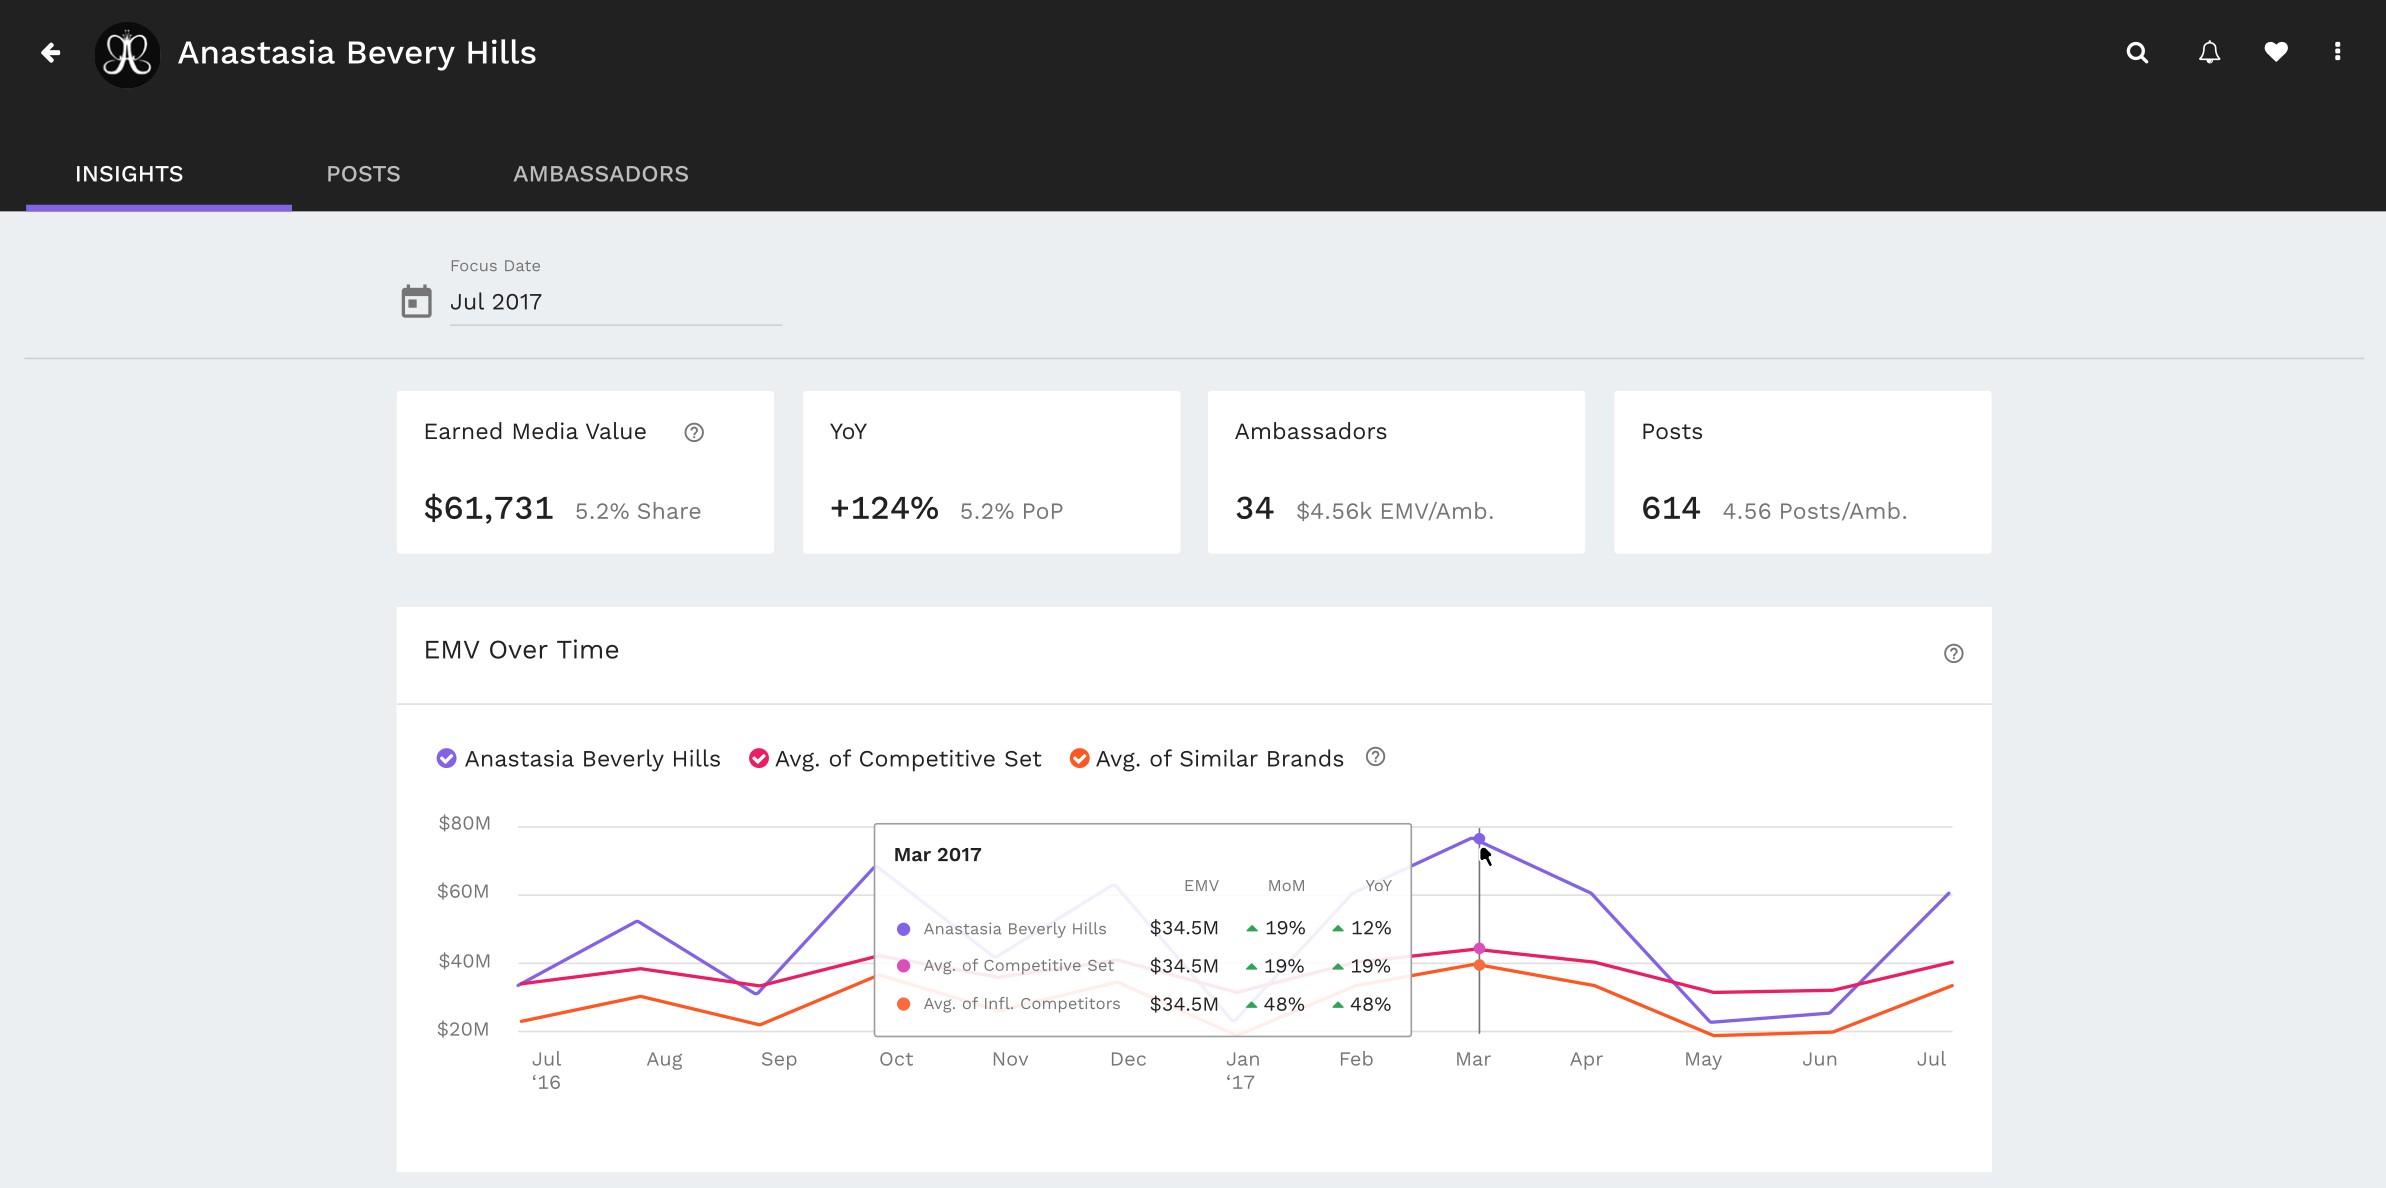The image size is (2386, 1188).
Task: Click the Mar 2017 tooltip title
Action: (x=937, y=855)
